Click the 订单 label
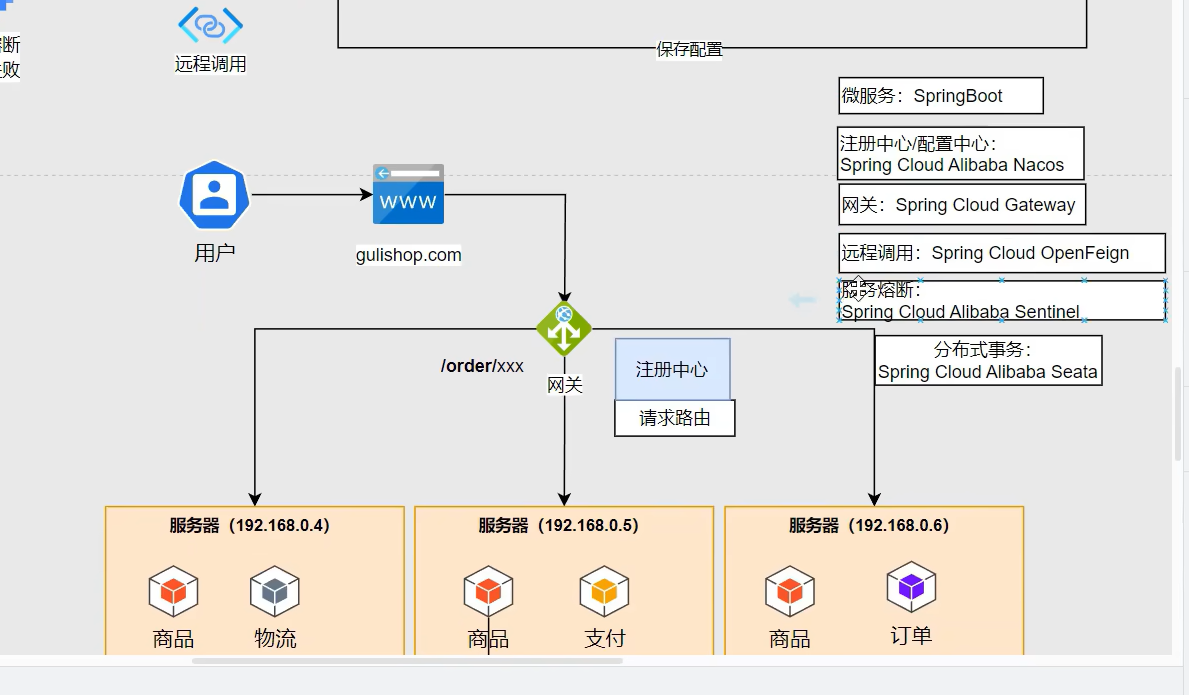 coord(911,635)
